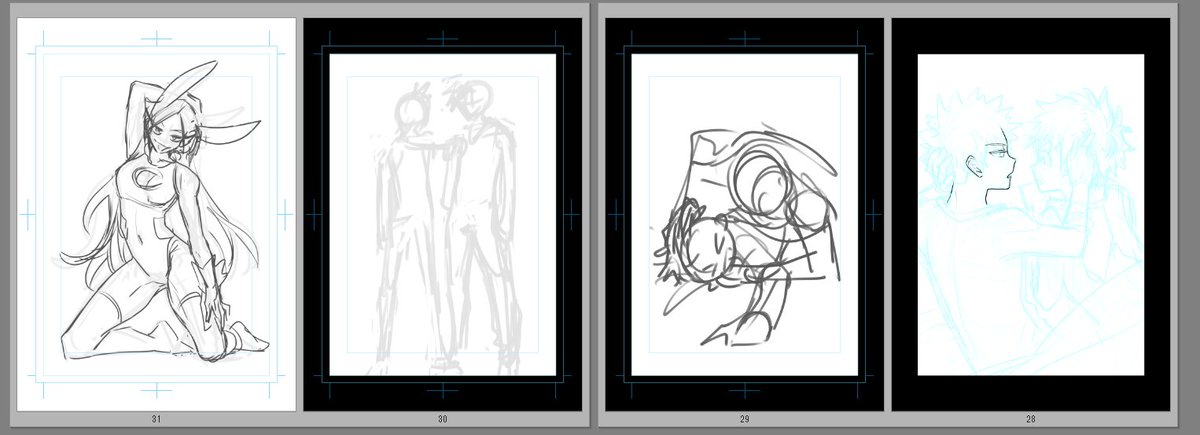Select page 28 blue line sketch thumbnail
1200x435 pixels.
(x=1030, y=214)
